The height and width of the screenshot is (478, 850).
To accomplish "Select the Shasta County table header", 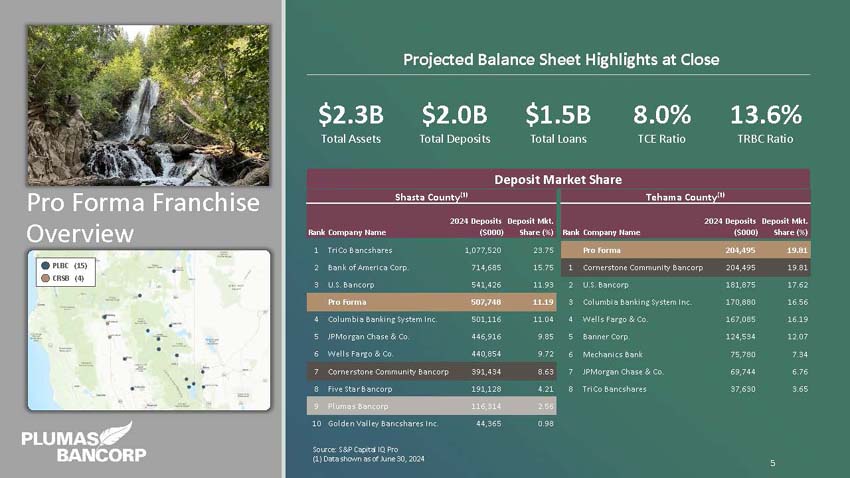I will click(432, 197).
